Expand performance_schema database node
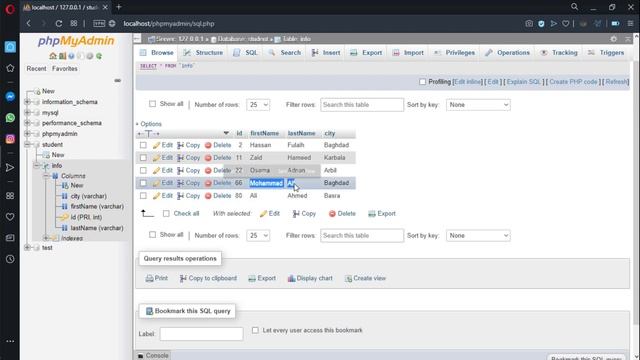The image size is (640, 360). tap(27, 123)
